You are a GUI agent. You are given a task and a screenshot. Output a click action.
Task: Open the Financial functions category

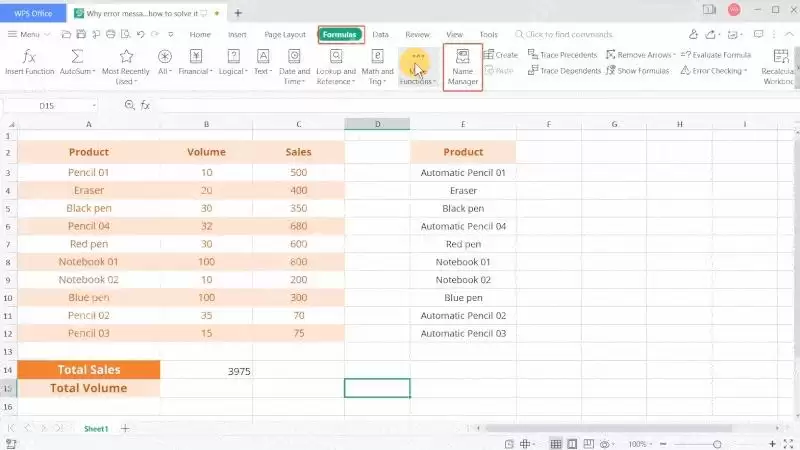tap(195, 63)
